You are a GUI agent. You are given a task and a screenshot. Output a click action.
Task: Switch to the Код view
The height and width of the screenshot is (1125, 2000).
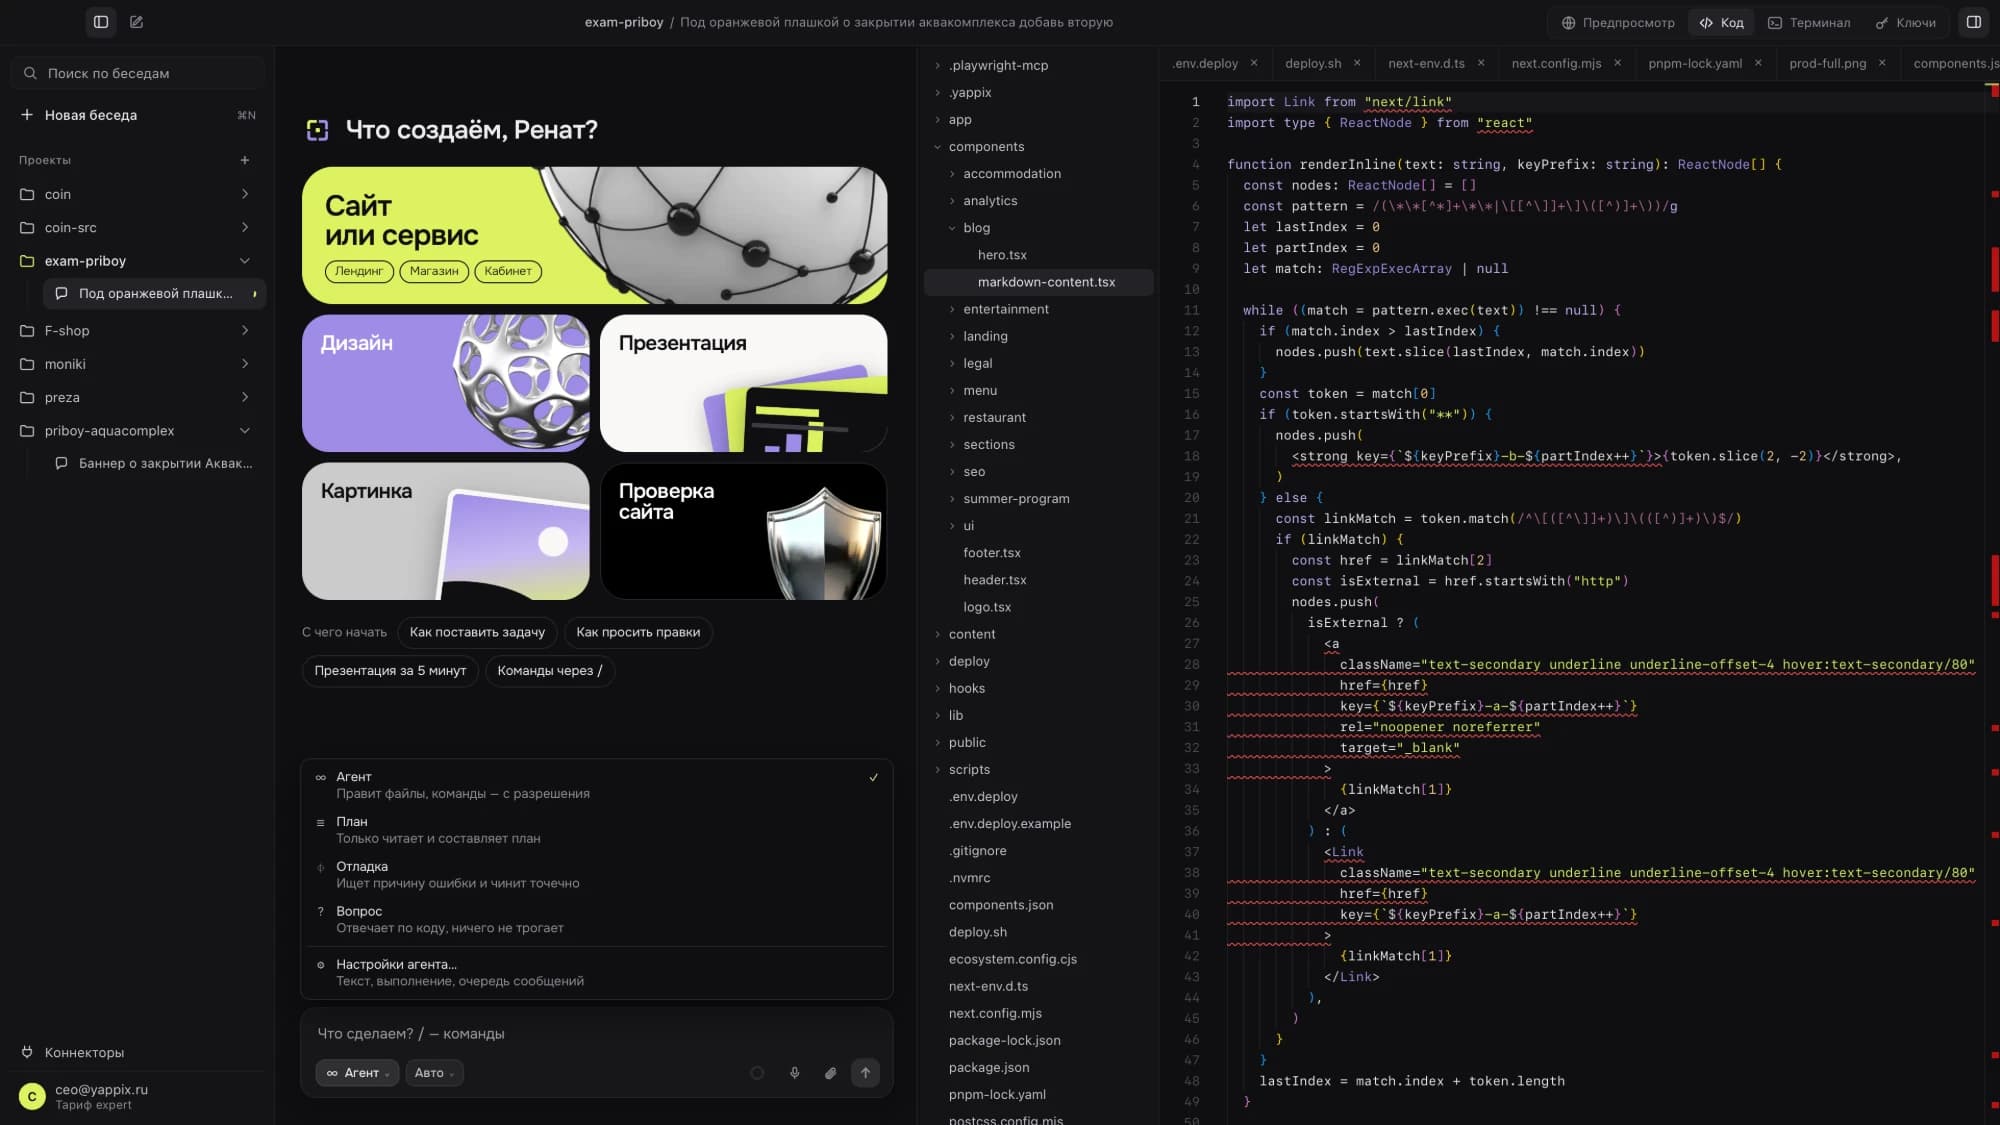click(1721, 22)
